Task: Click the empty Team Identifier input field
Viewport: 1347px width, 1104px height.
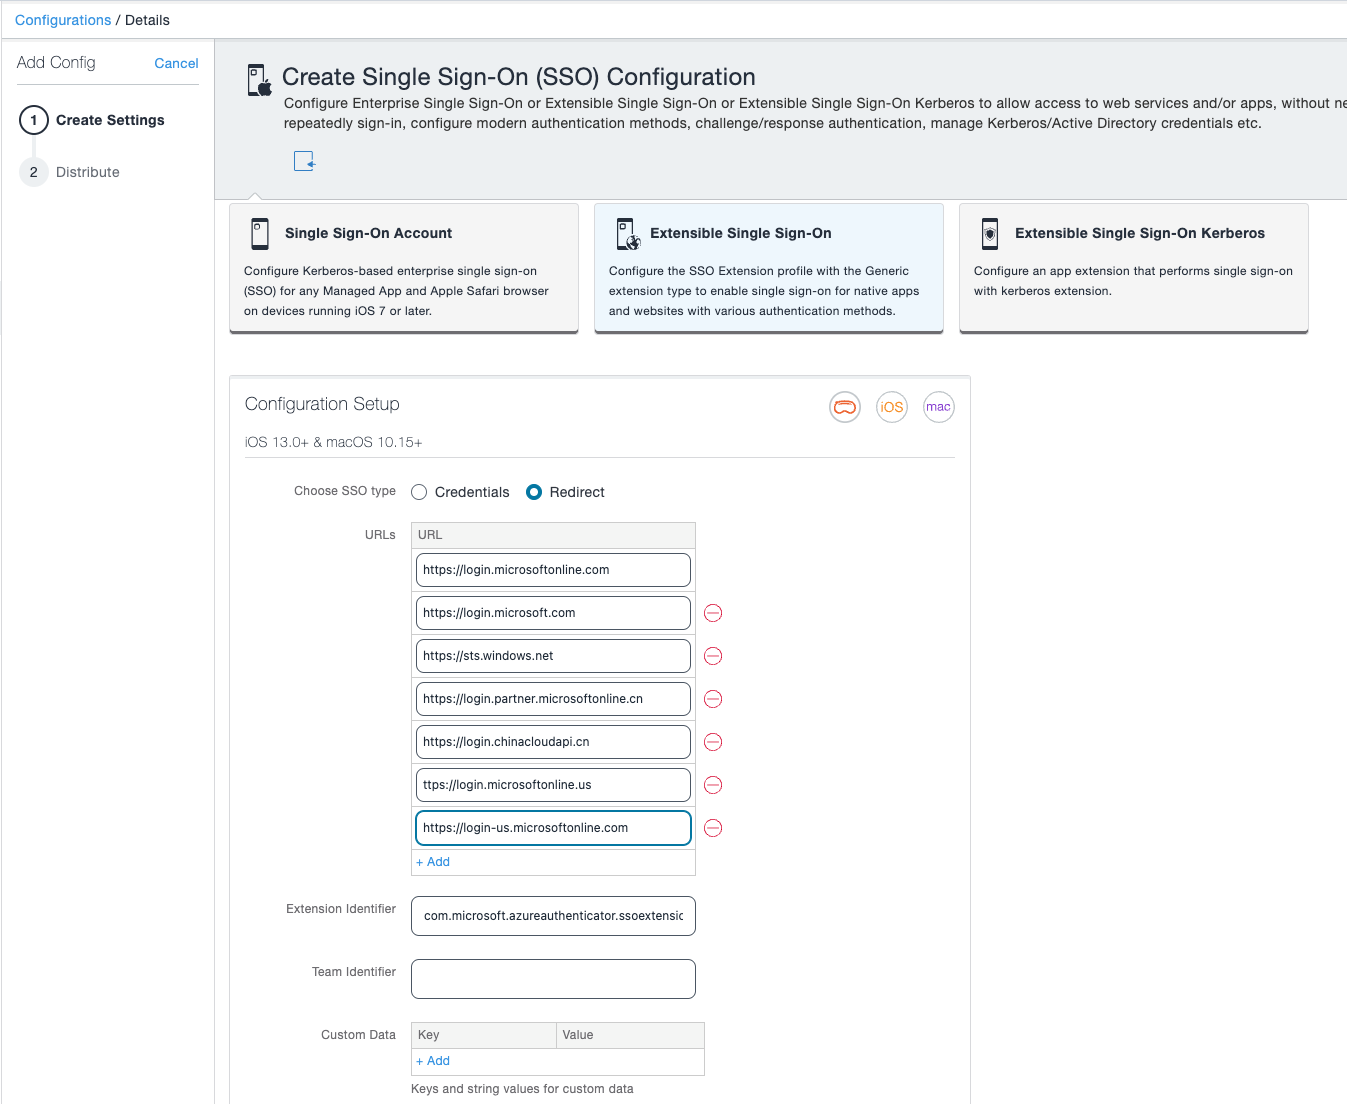Action: coord(552,979)
